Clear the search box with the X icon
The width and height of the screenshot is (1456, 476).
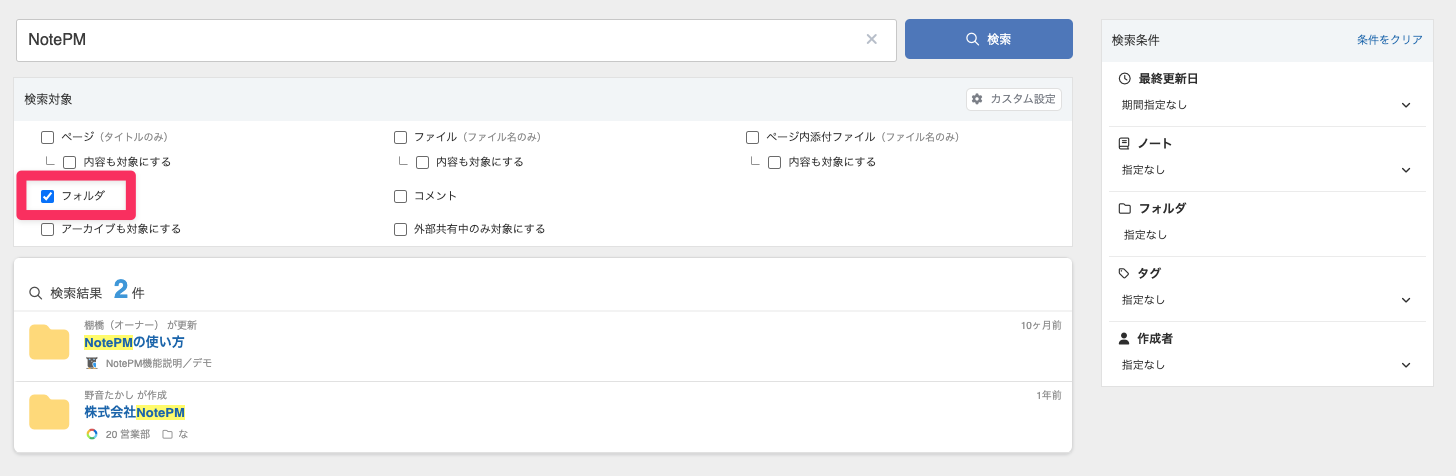click(x=871, y=39)
